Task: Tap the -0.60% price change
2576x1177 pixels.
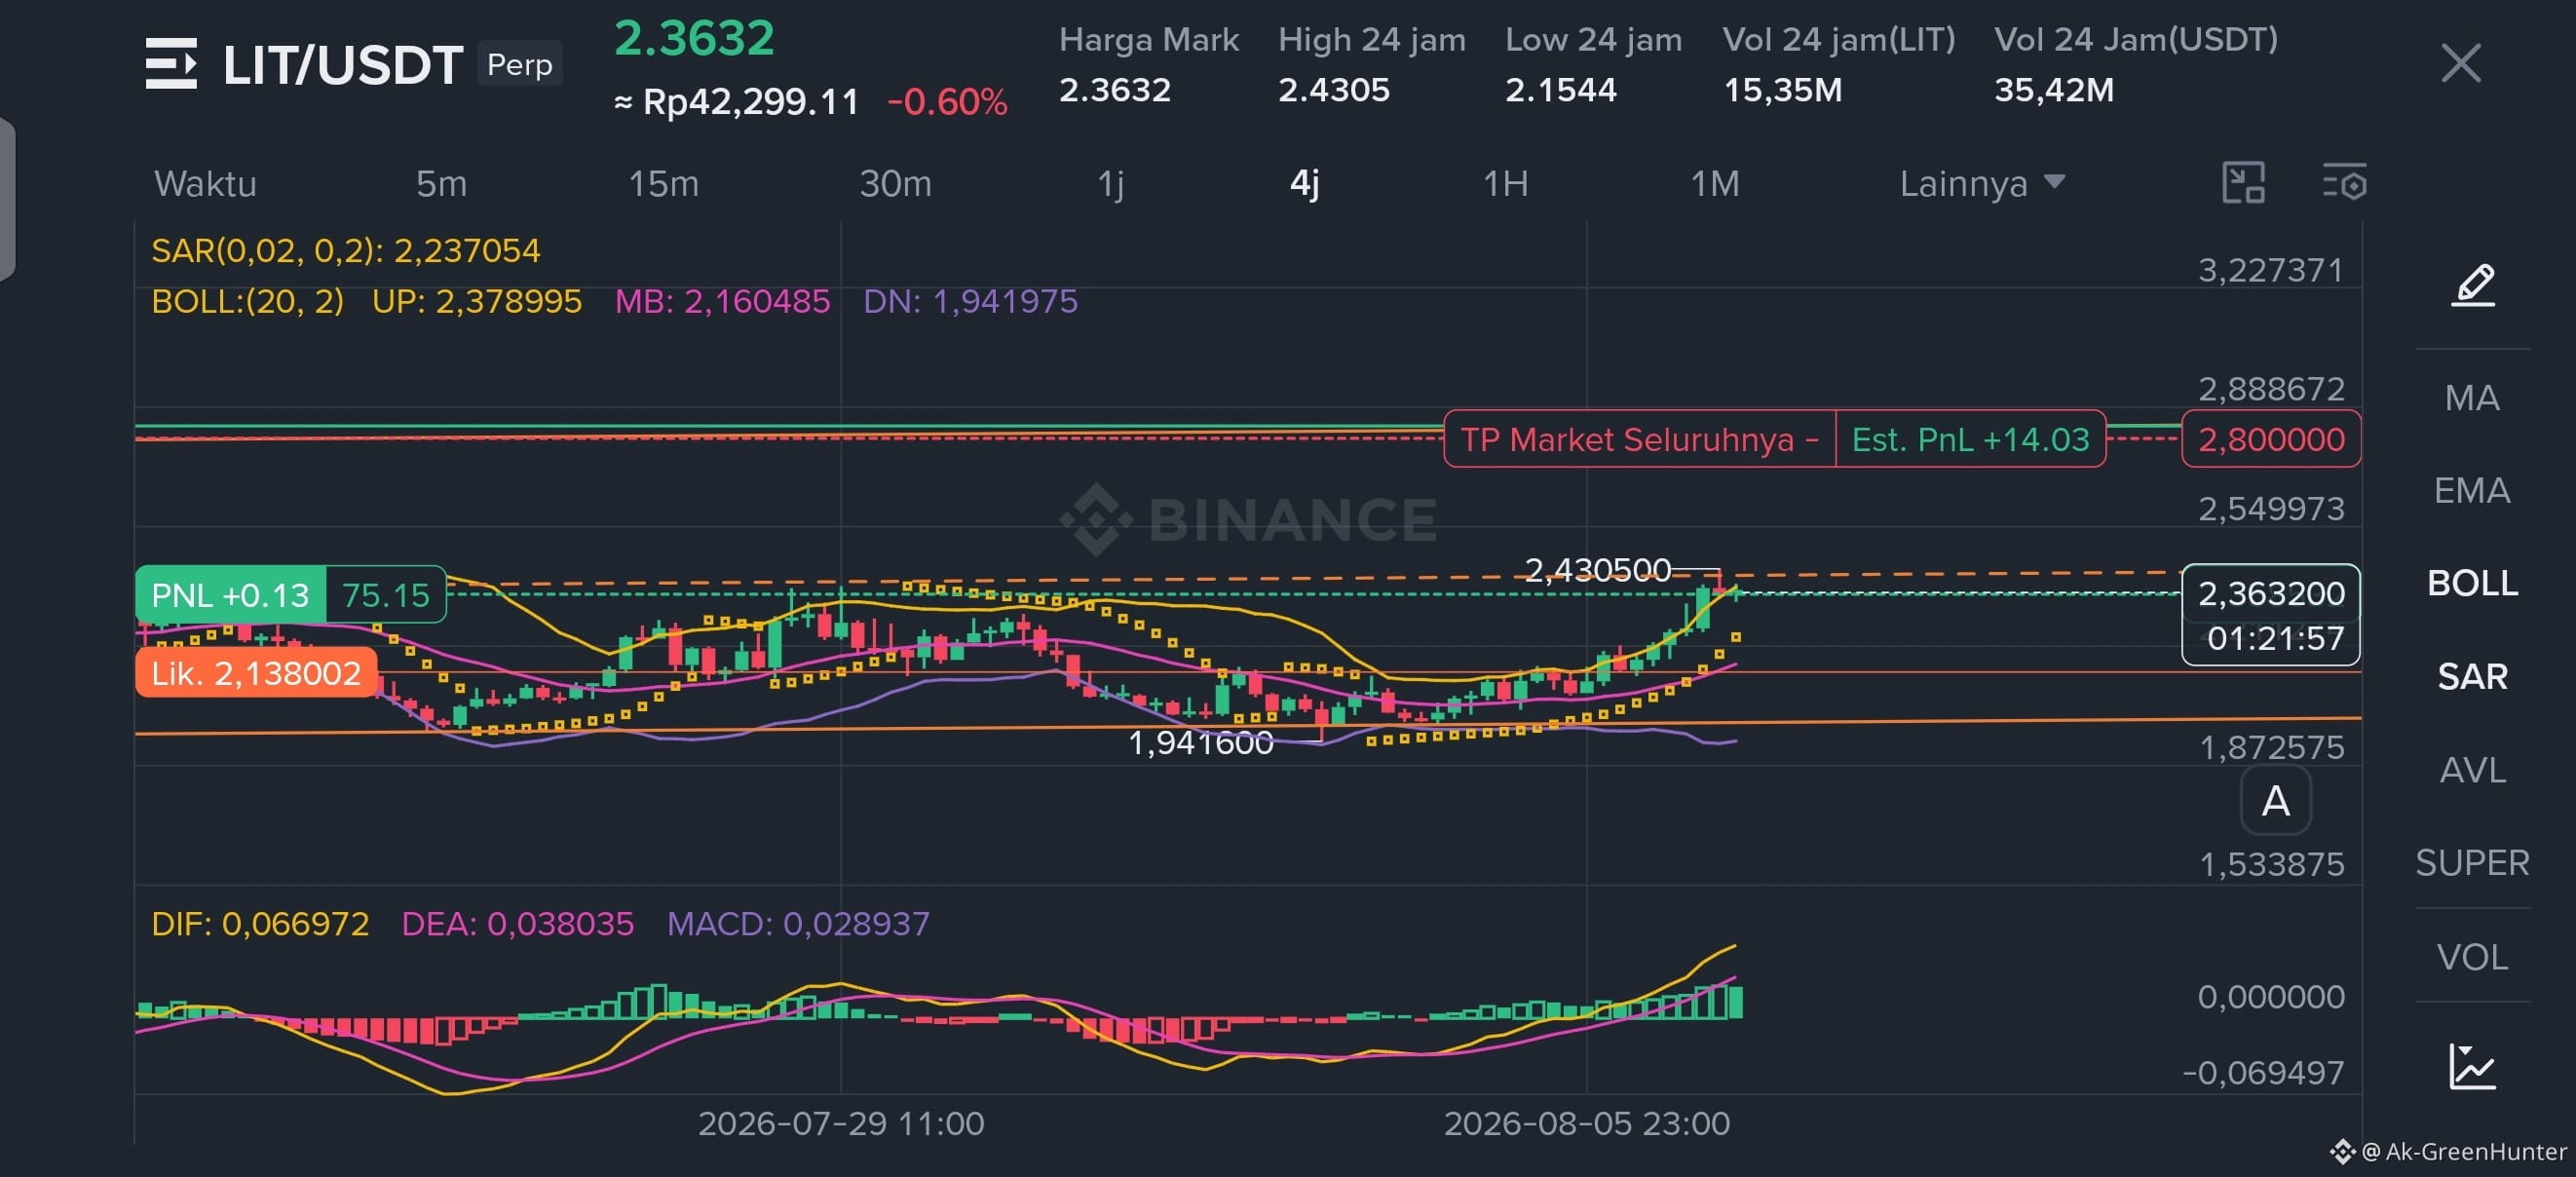Action: point(947,102)
